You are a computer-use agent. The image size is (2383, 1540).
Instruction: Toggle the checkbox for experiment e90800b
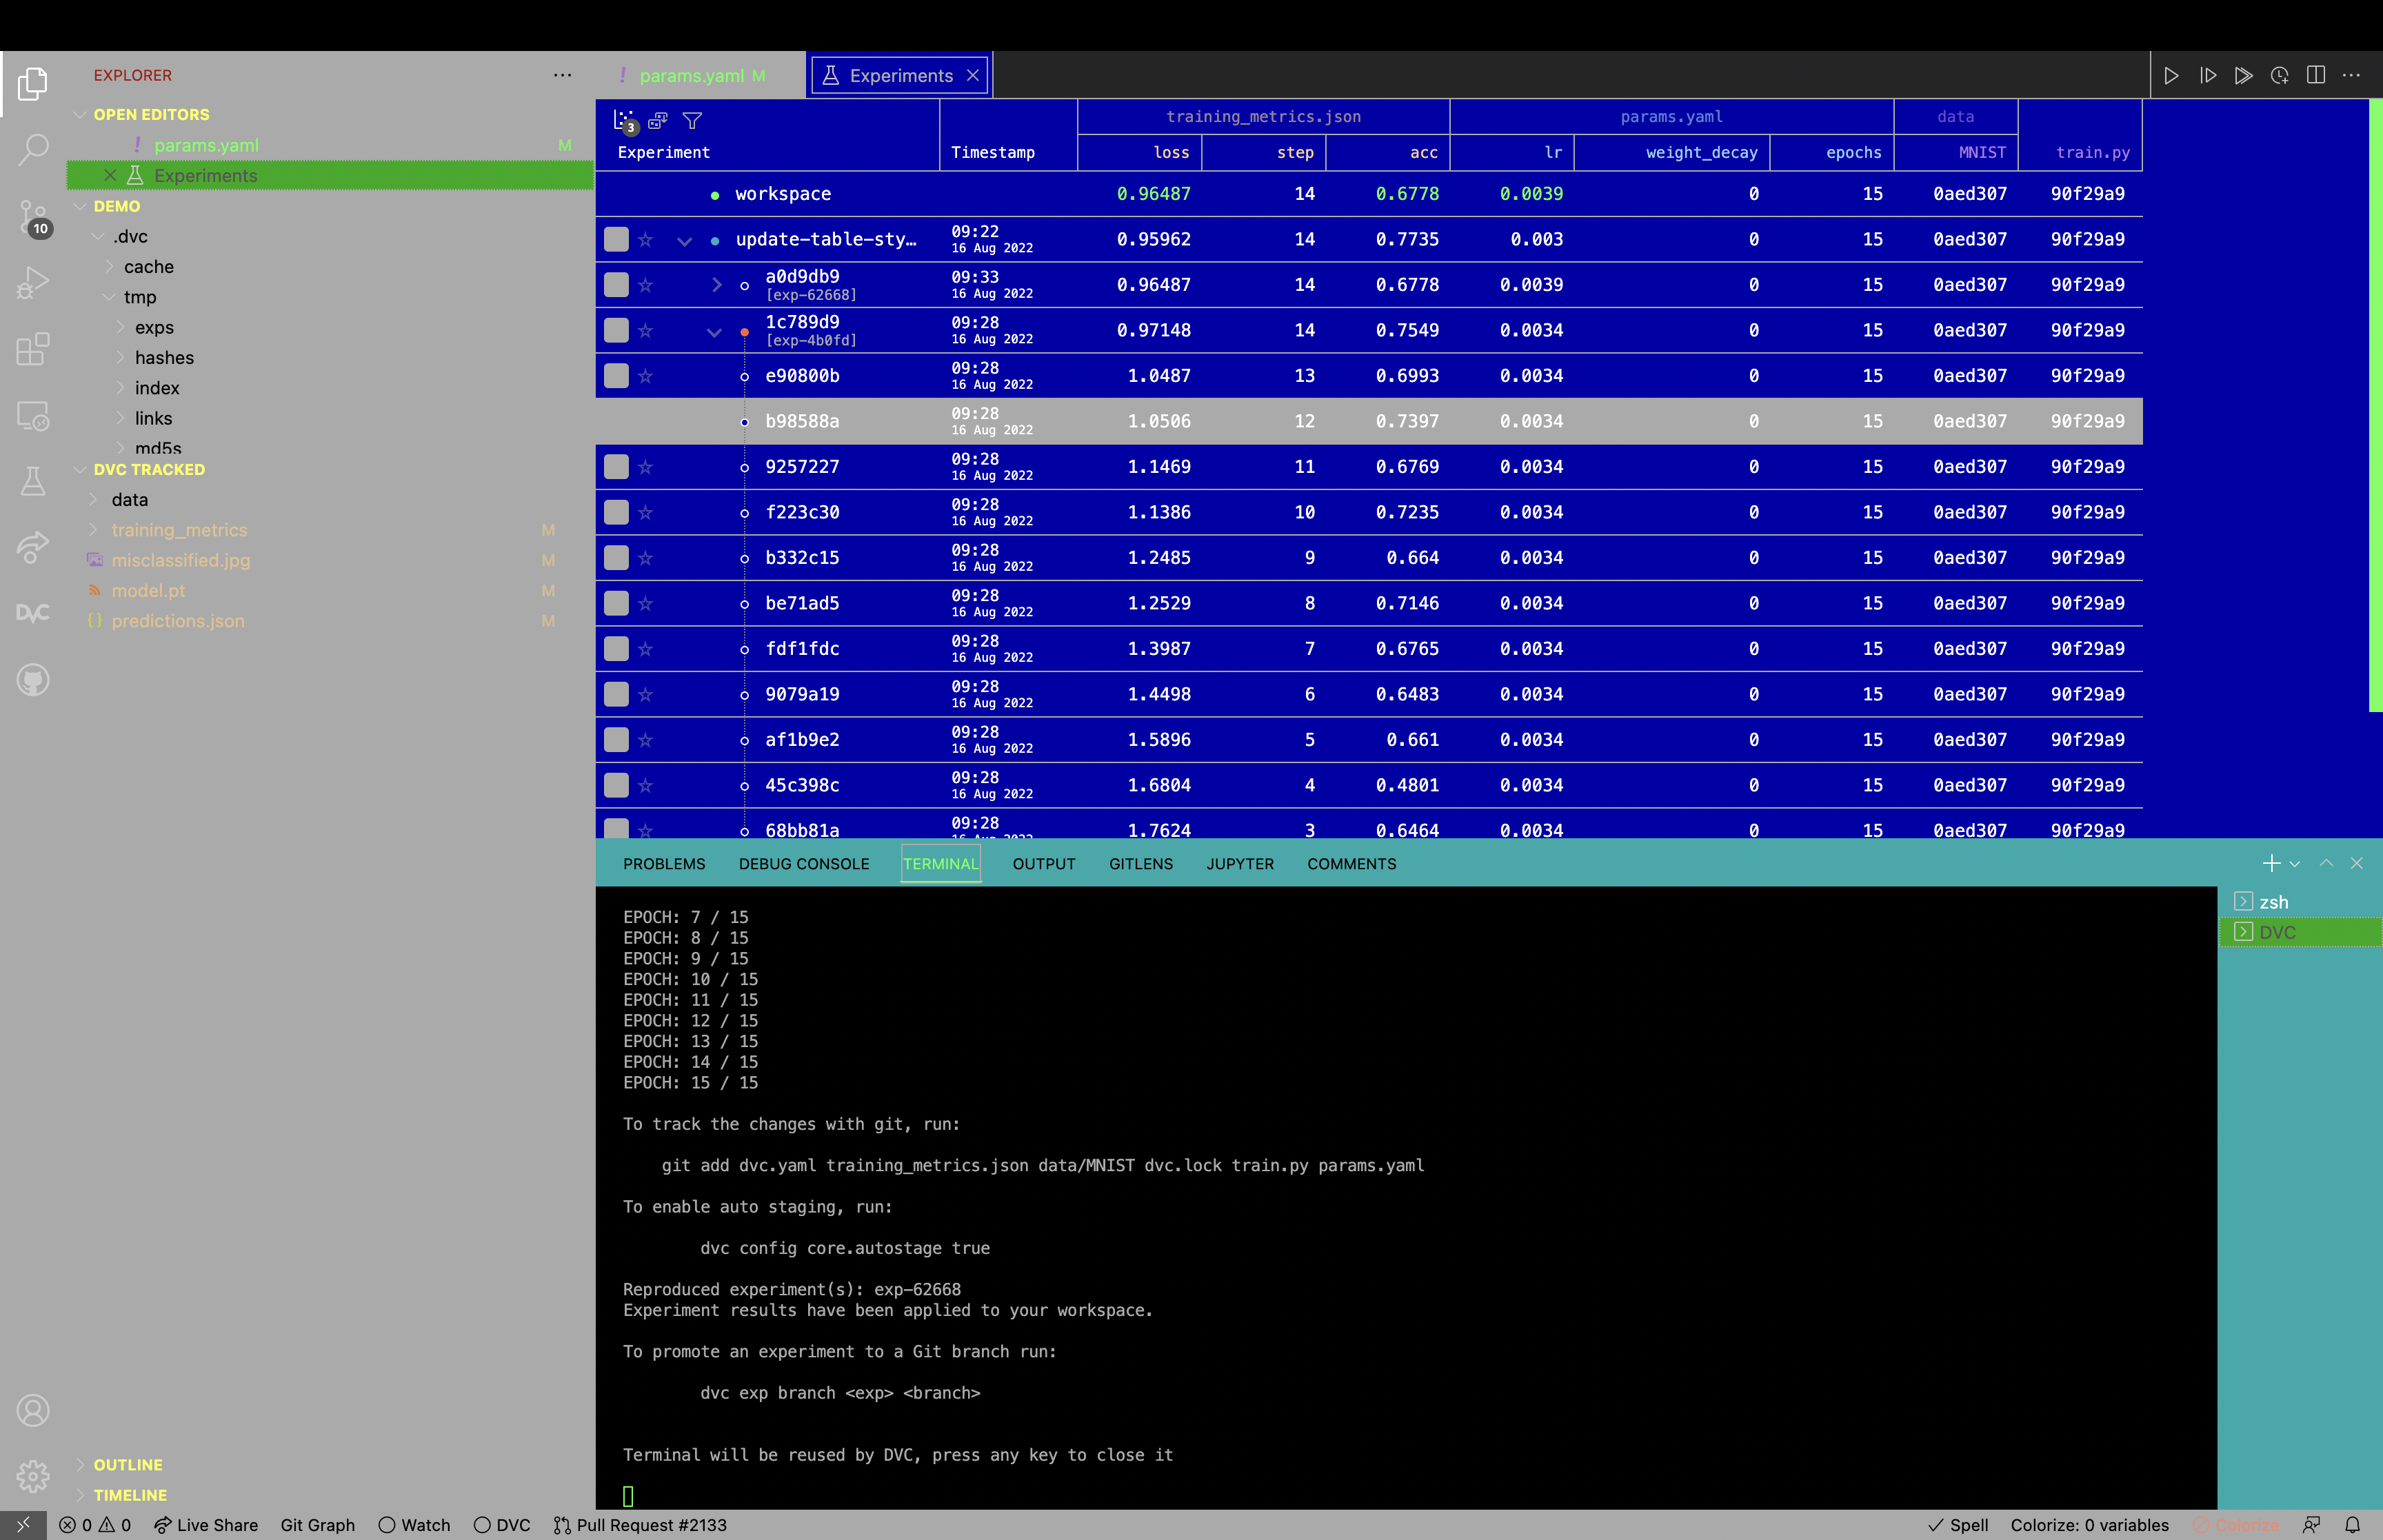click(x=616, y=376)
